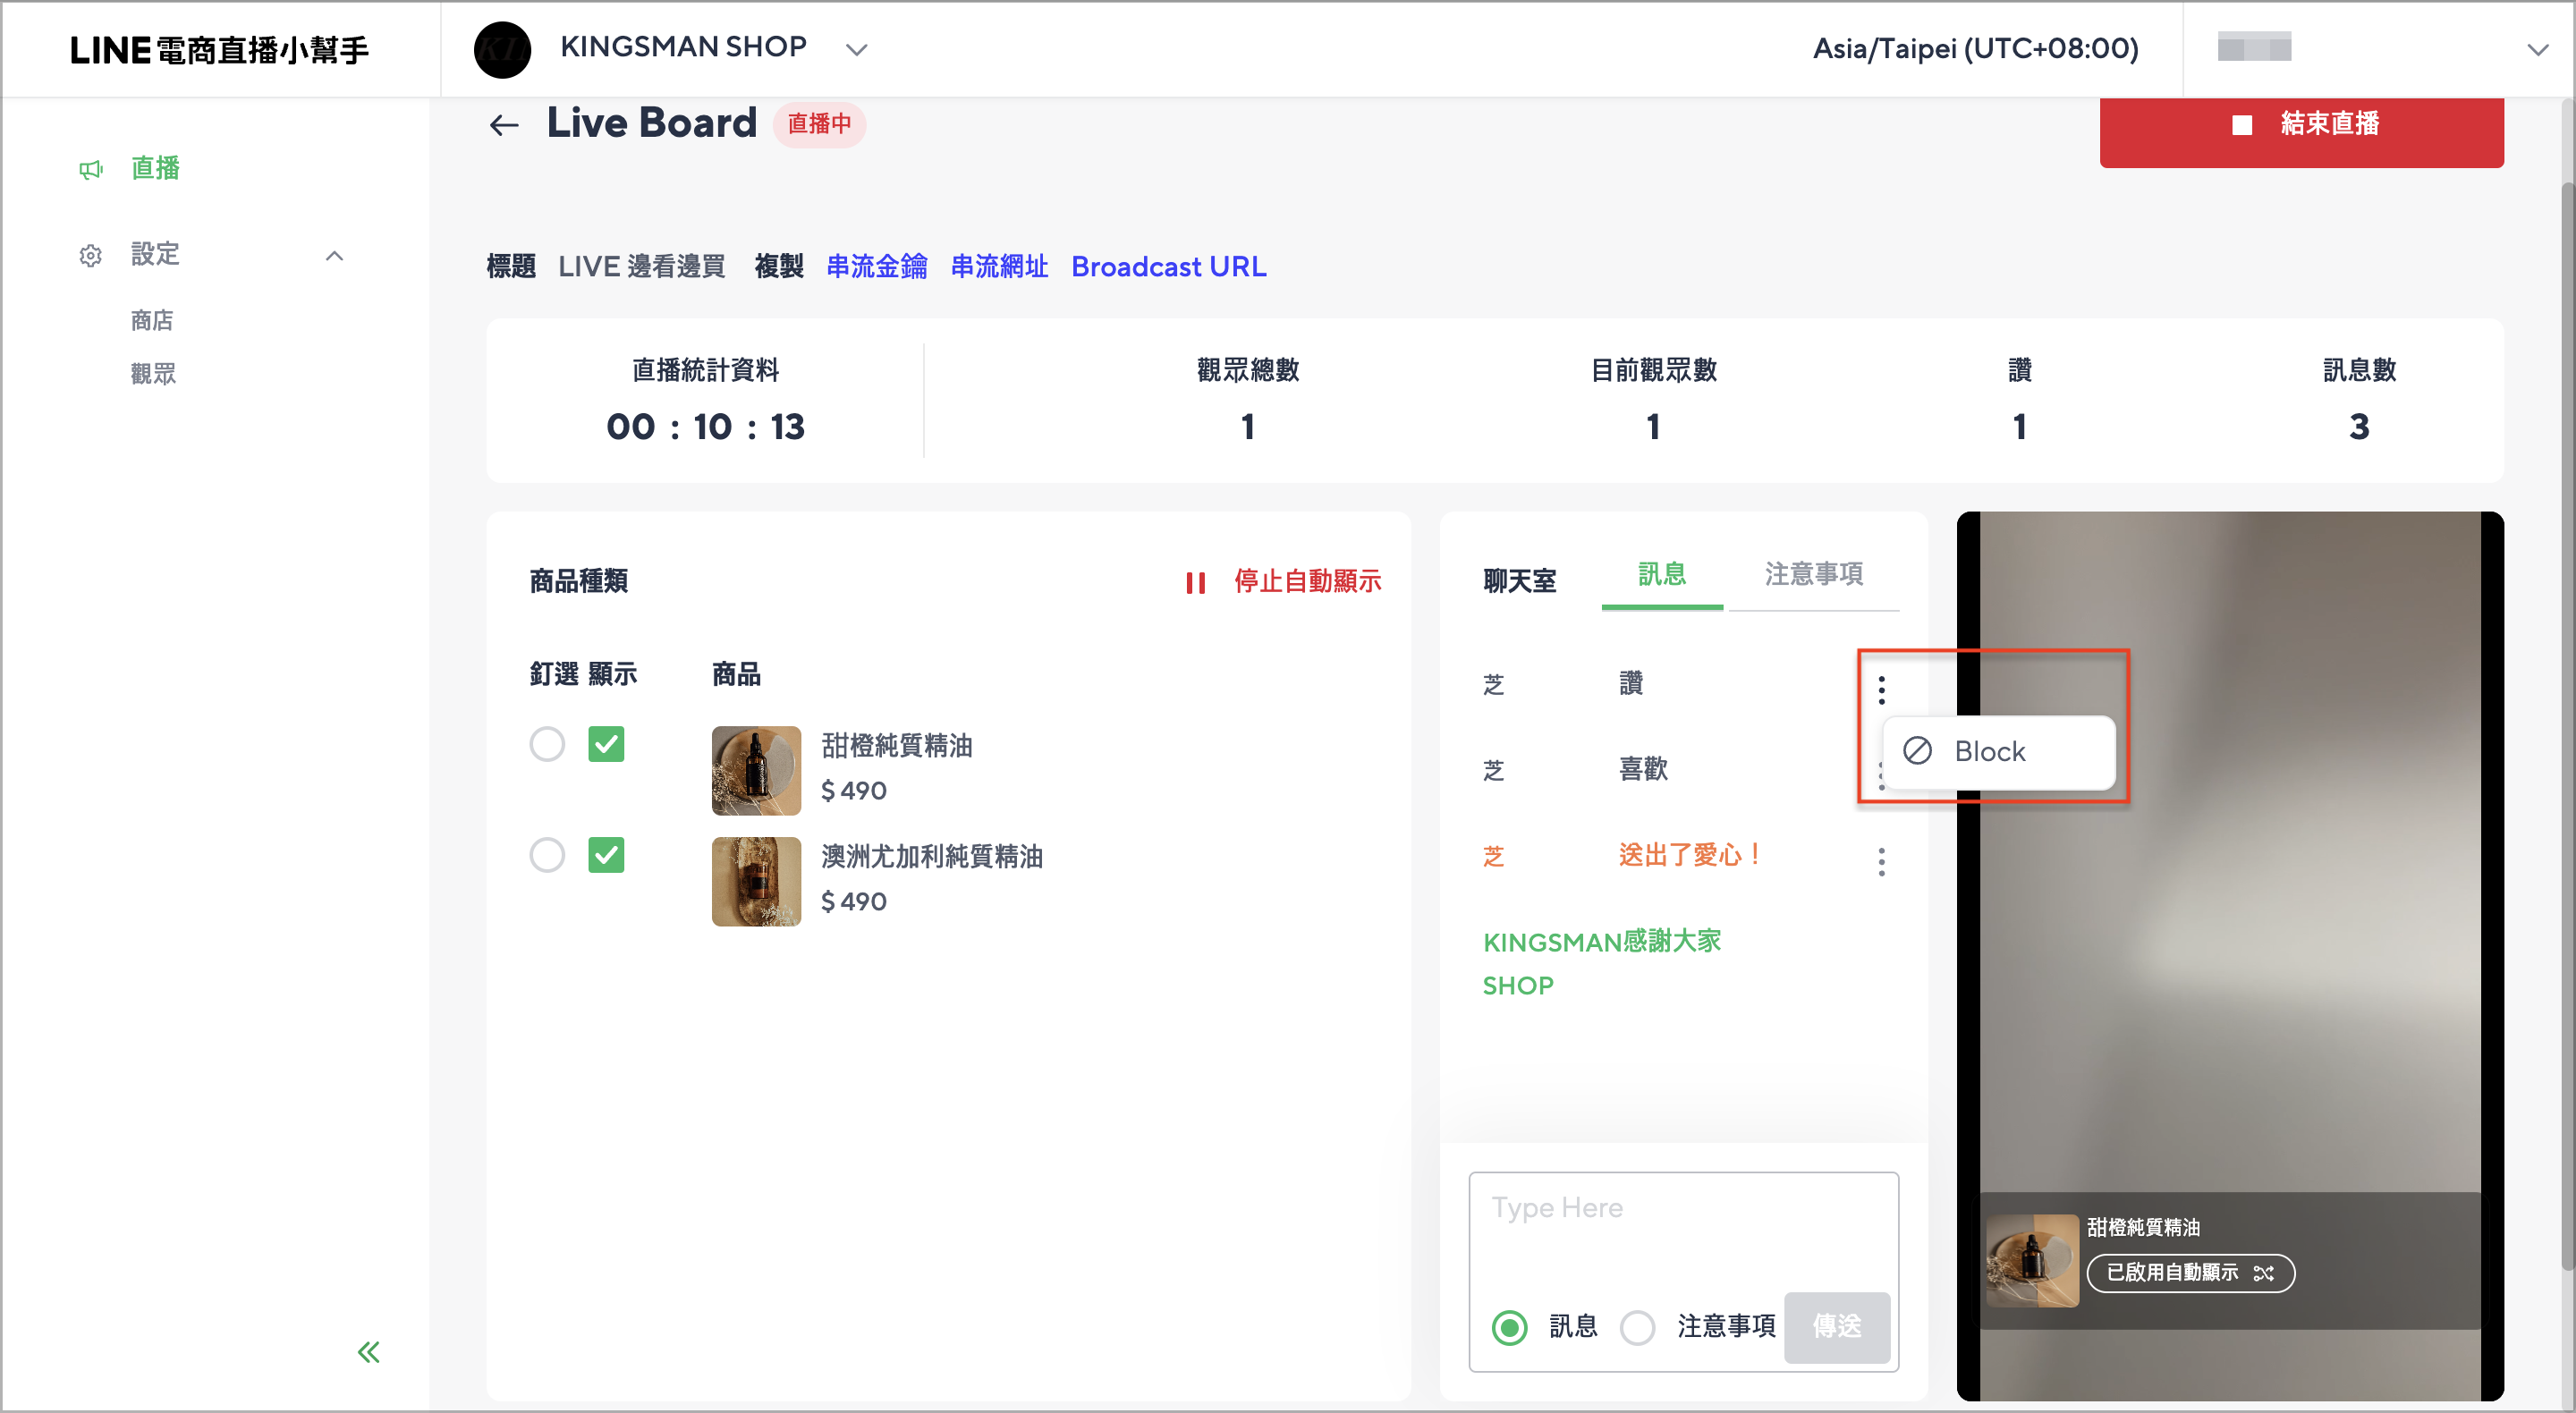Open three-dot menu for 送出了愛心 message

[1881, 861]
